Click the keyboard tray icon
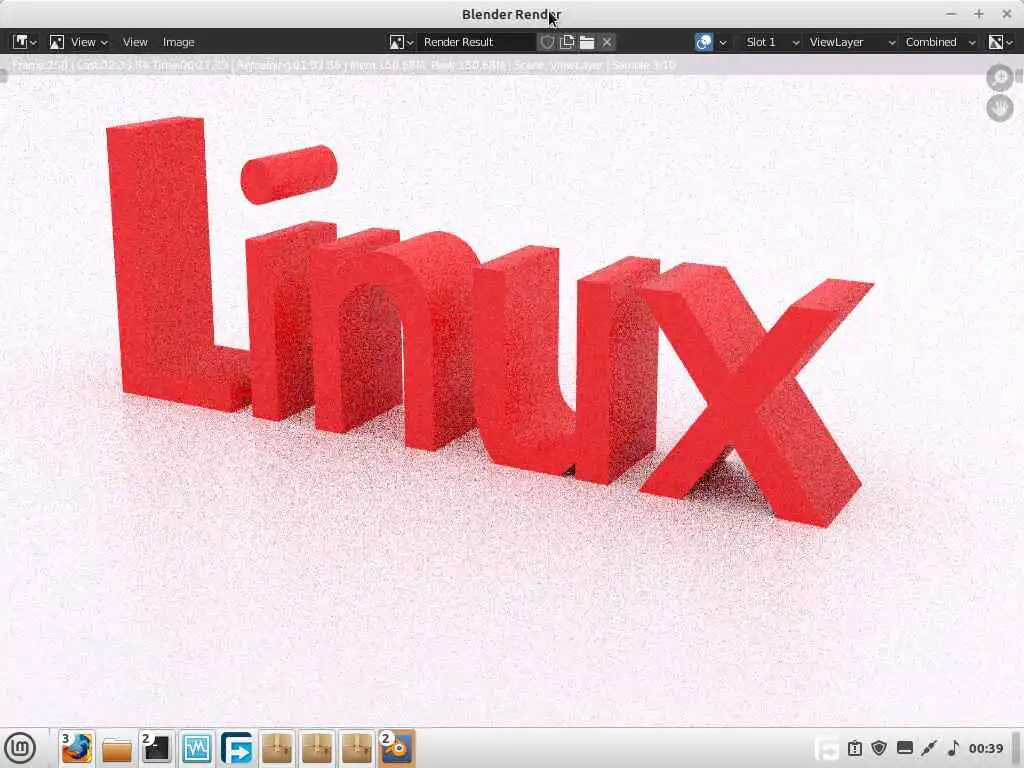The height and width of the screenshot is (768, 1024). coord(904,748)
